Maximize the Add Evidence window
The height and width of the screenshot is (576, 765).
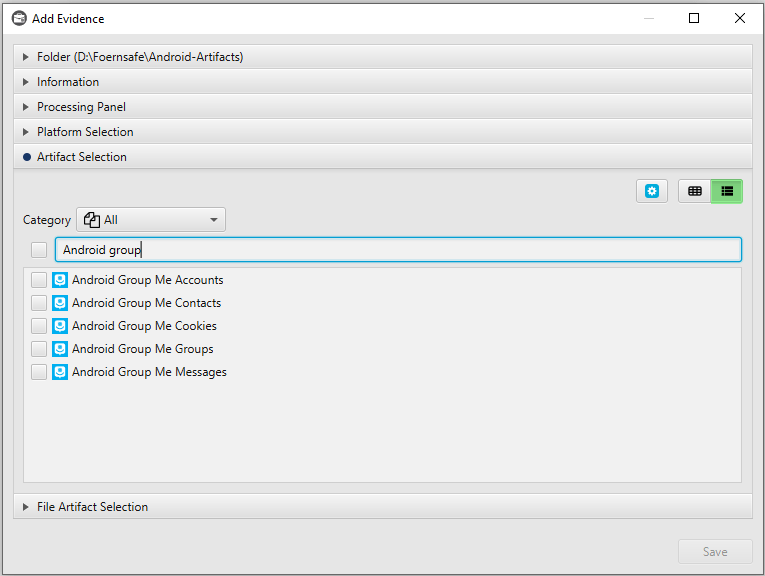(694, 18)
